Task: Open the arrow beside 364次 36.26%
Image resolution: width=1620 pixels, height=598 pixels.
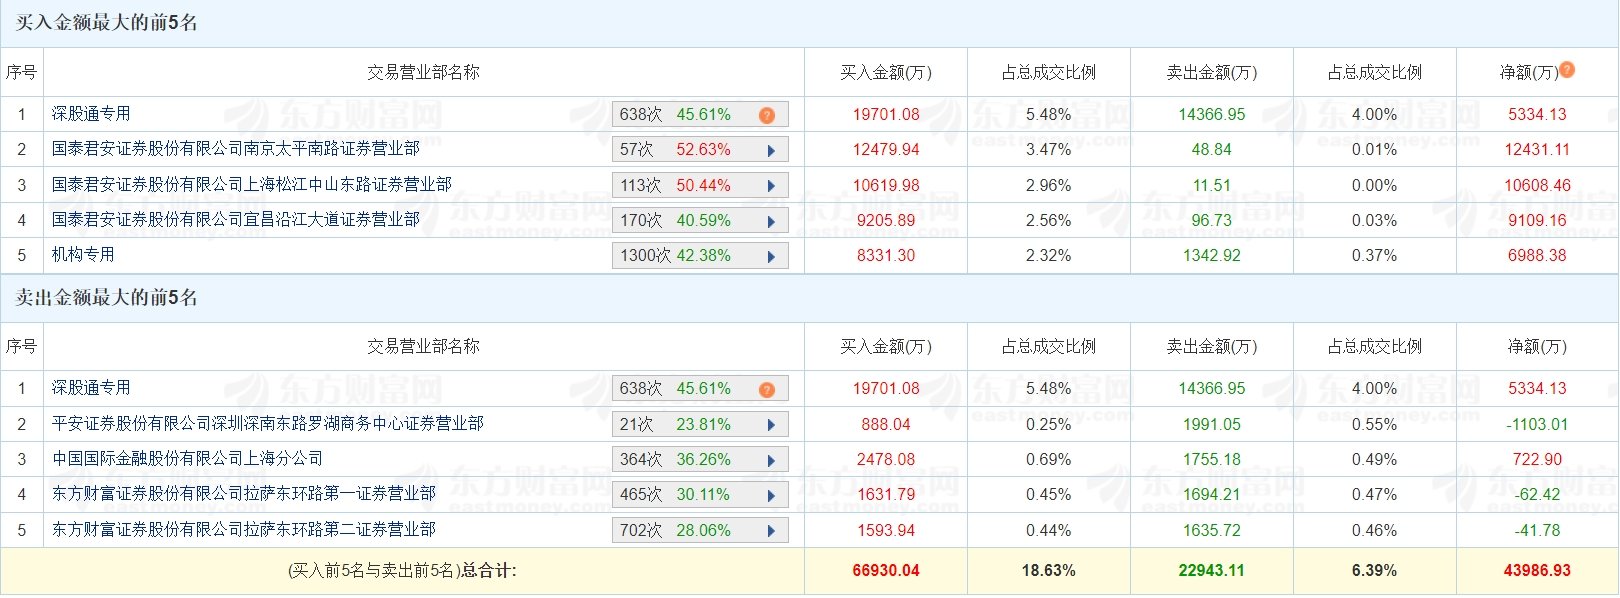Action: (x=771, y=461)
